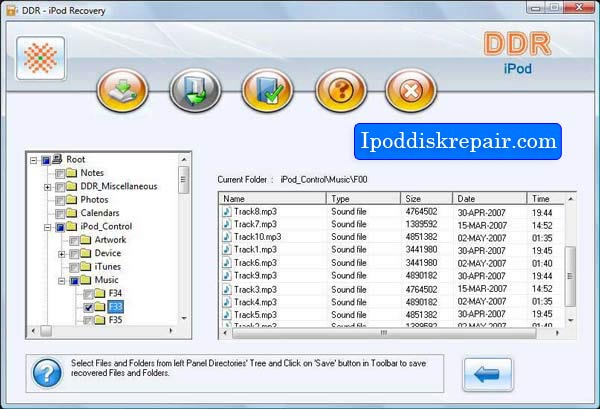The height and width of the screenshot is (409, 600).
Task: Check the Notes folder checkbox
Action: (60, 174)
